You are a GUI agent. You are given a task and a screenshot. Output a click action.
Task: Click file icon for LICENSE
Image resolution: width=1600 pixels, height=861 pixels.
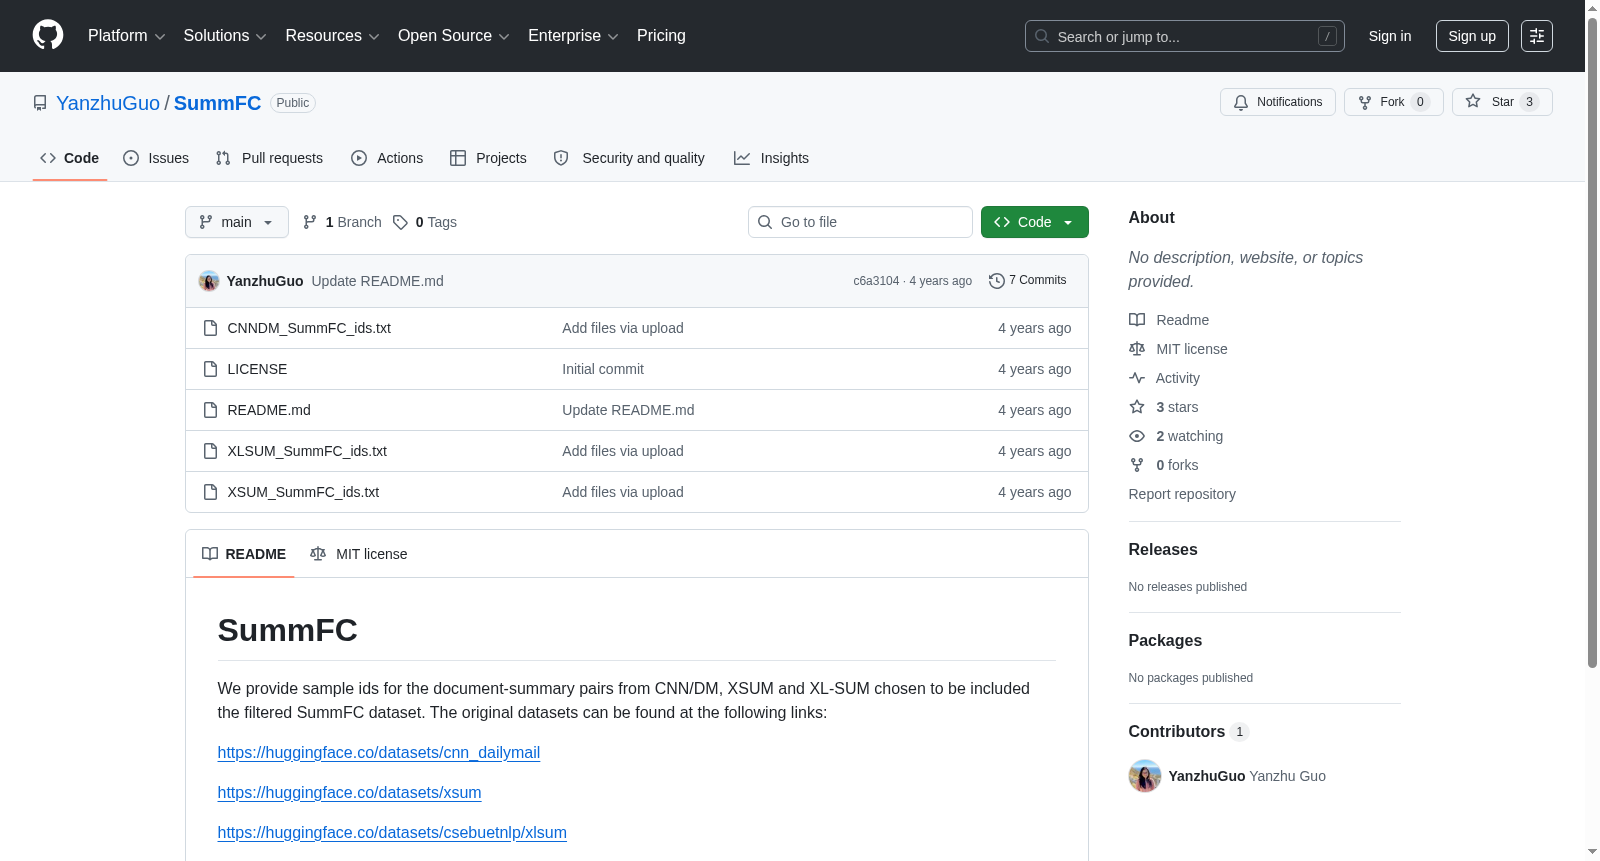(x=210, y=369)
